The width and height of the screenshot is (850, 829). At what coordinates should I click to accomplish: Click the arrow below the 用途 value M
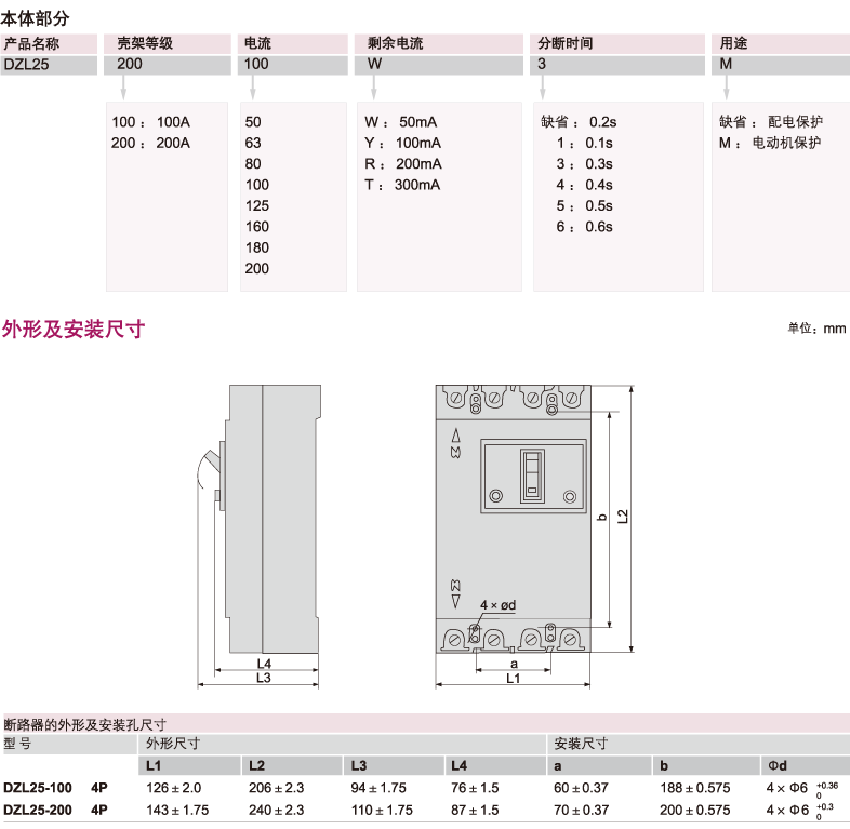727,88
